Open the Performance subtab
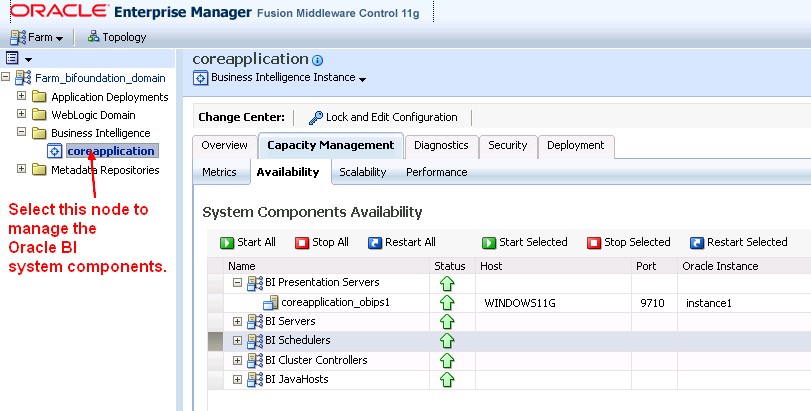 coord(437,172)
